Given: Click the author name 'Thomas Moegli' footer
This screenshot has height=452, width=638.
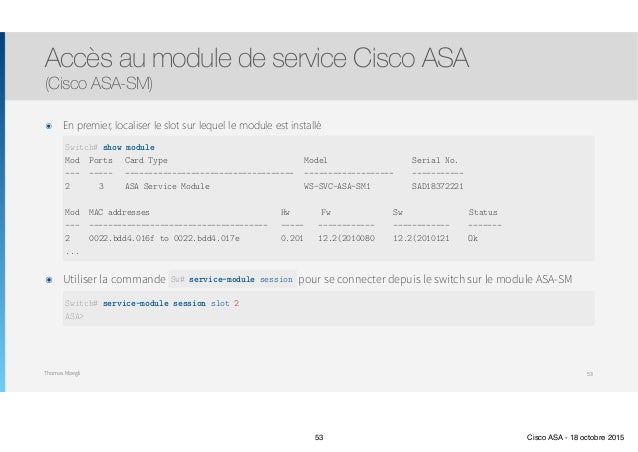Looking at the screenshot, I should 62,373.
